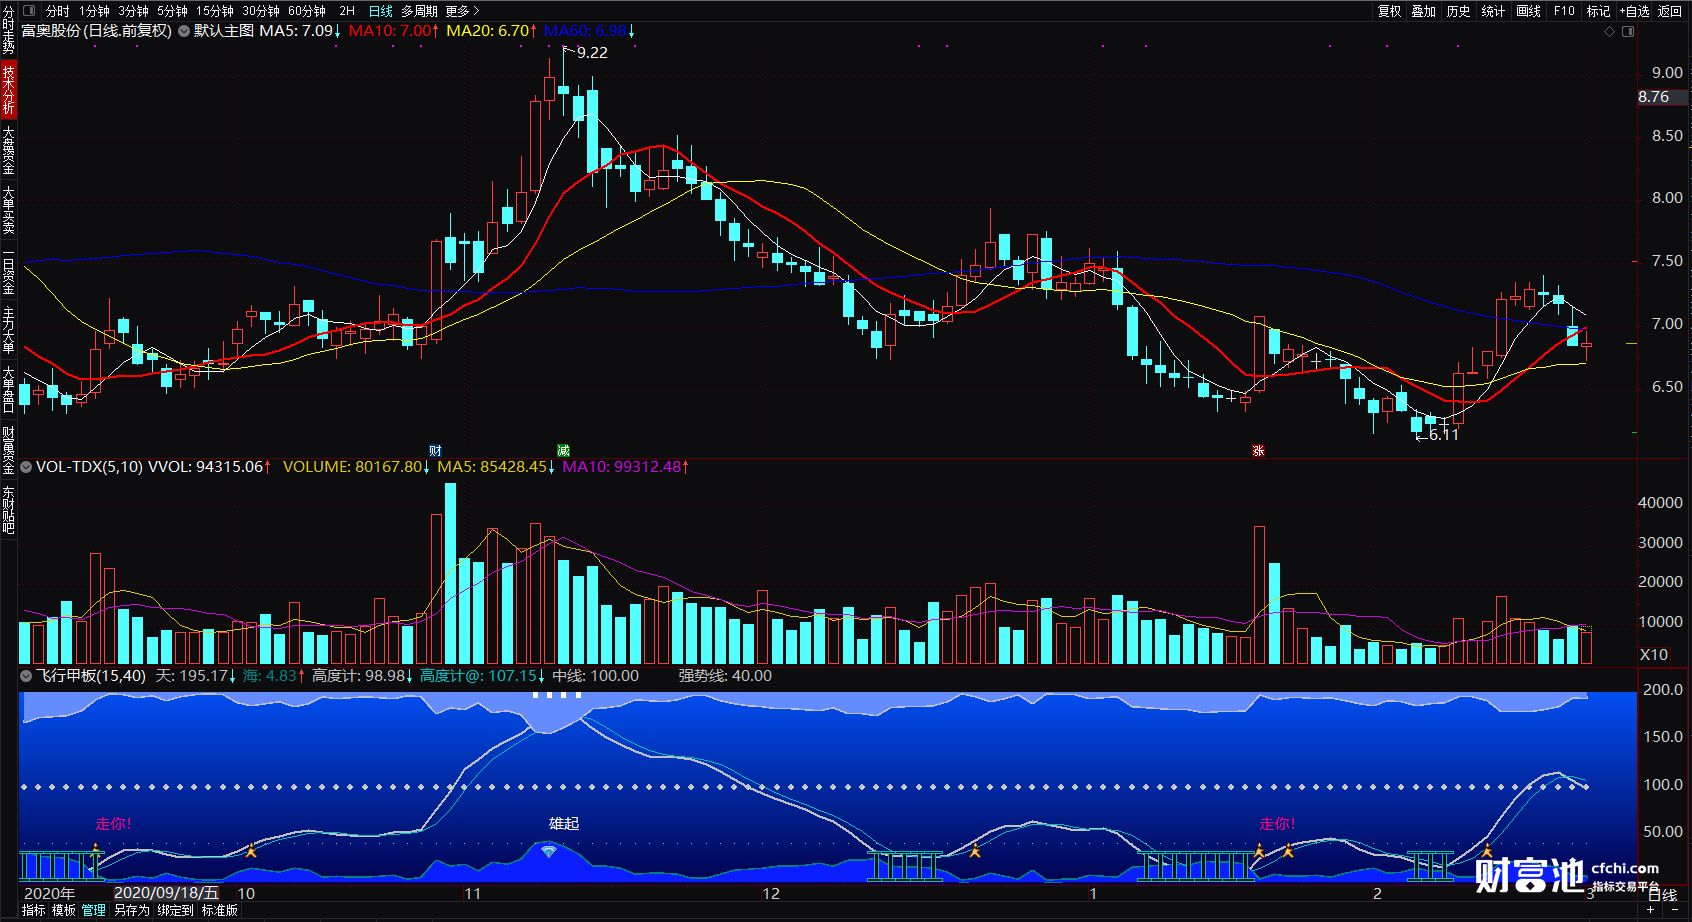This screenshot has height=922, width=1692.
Task: Select the 60分钟 period
Action: tap(307, 11)
